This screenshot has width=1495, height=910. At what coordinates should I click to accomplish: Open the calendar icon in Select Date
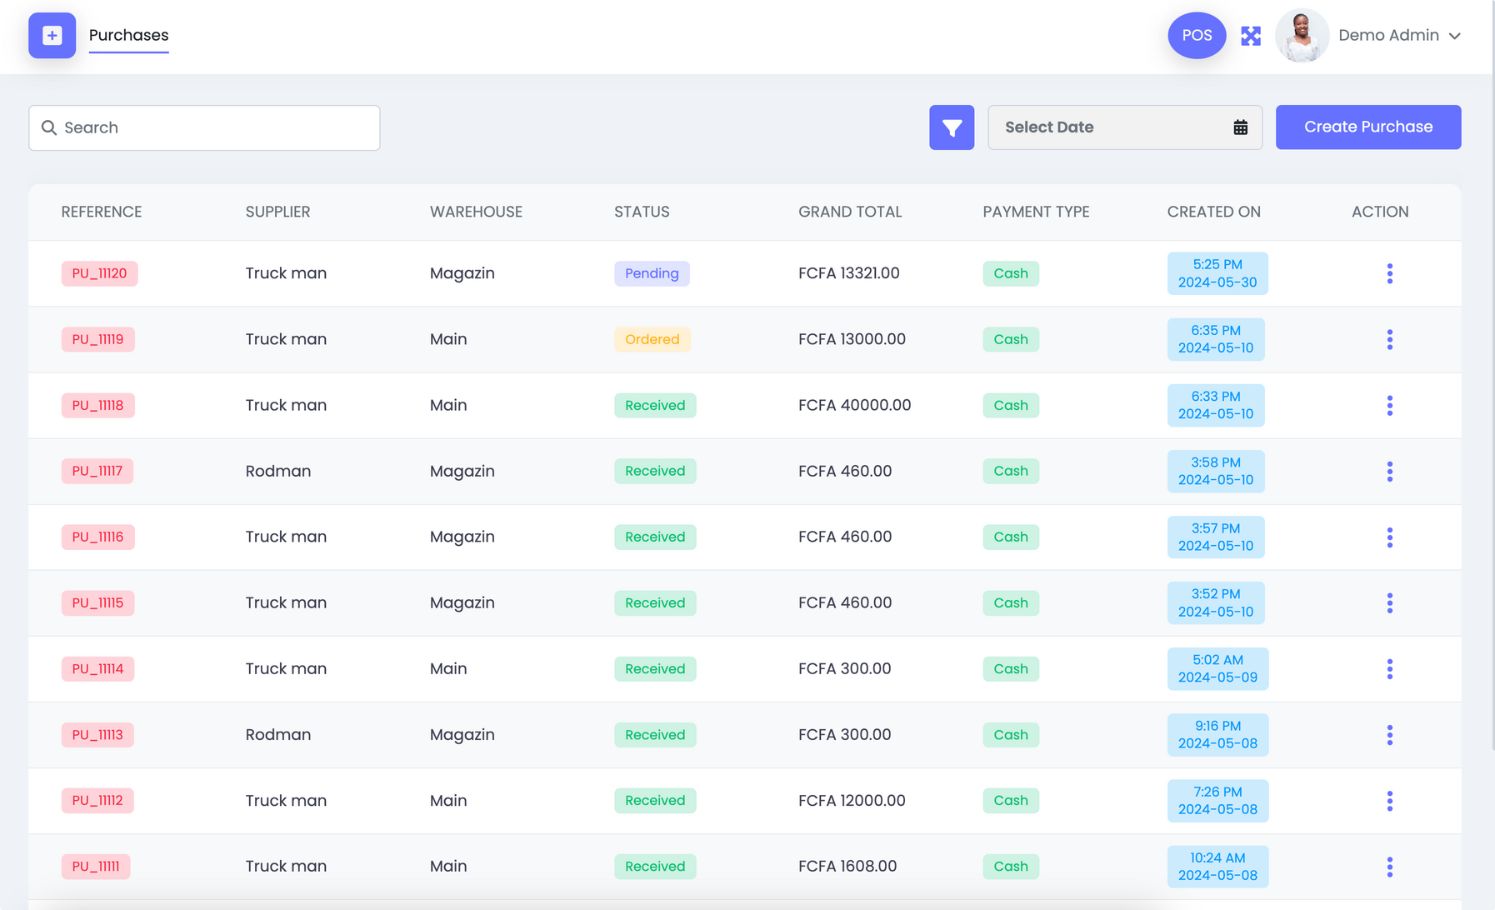(x=1241, y=127)
